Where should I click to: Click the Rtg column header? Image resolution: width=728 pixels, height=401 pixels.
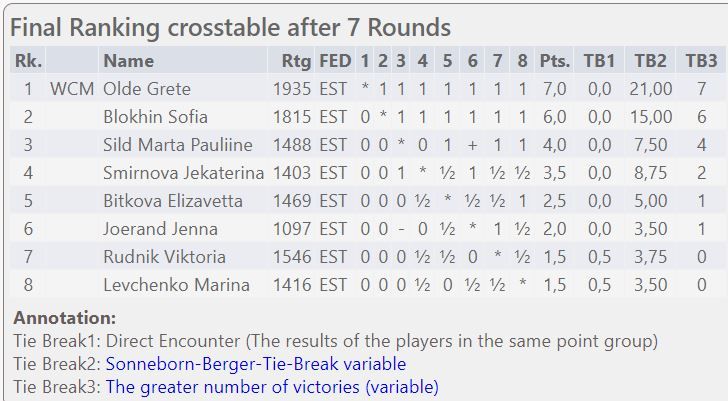(x=296, y=61)
